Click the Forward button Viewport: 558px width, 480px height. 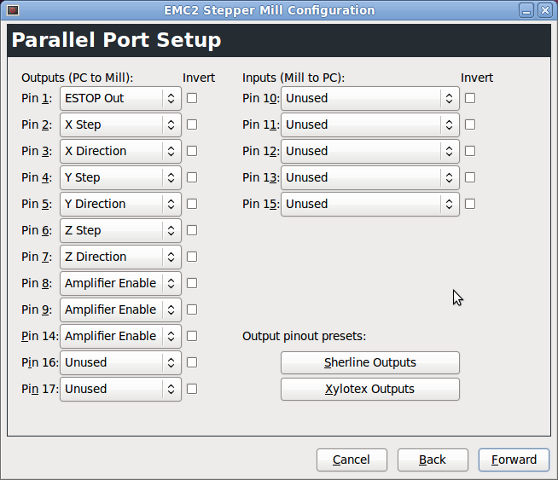tap(514, 460)
